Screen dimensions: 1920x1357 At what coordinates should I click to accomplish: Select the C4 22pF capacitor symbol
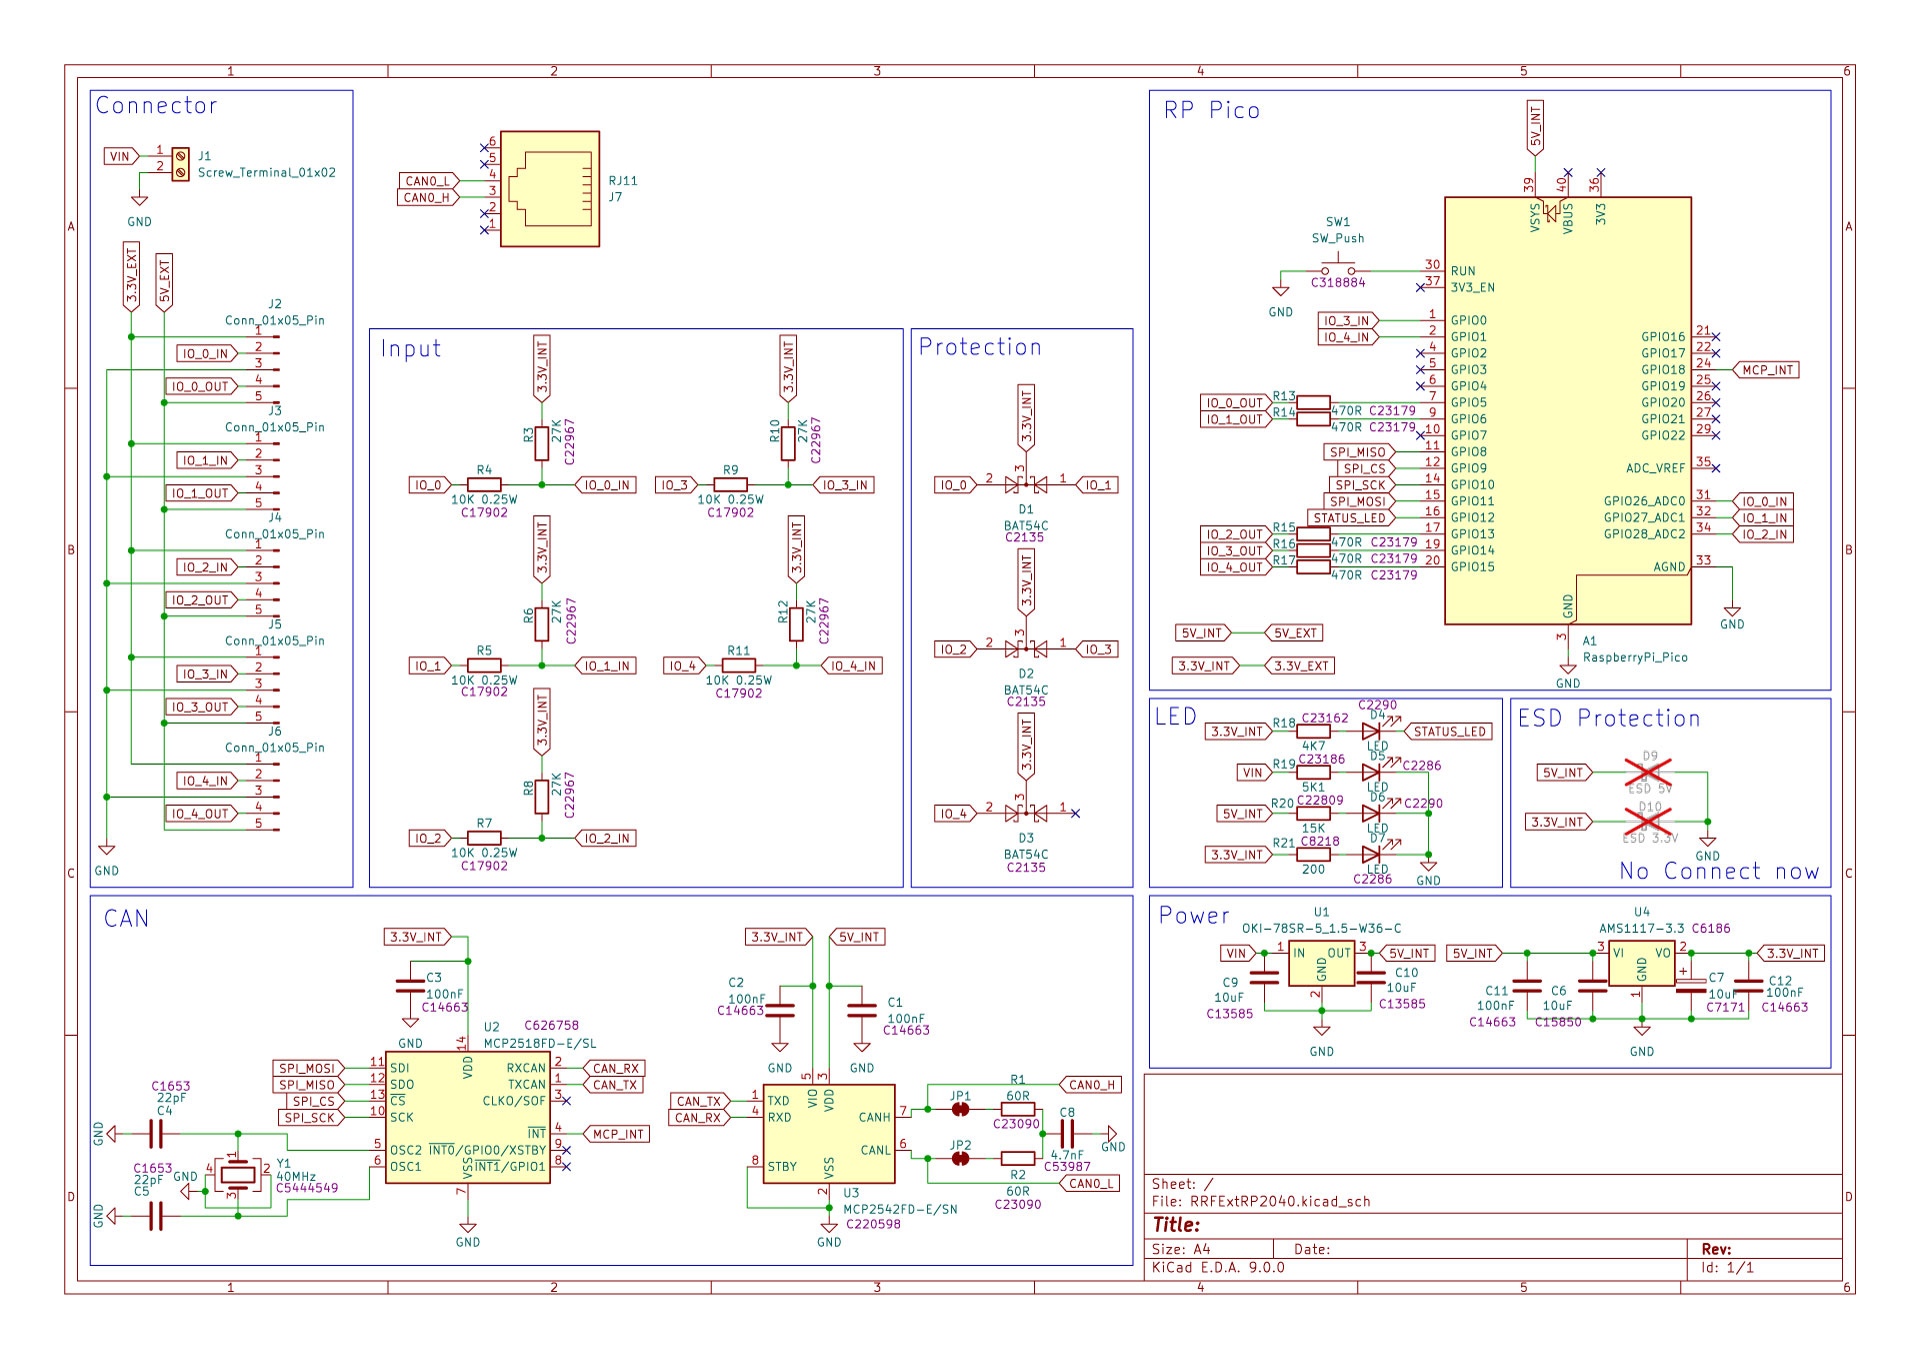pos(156,1134)
